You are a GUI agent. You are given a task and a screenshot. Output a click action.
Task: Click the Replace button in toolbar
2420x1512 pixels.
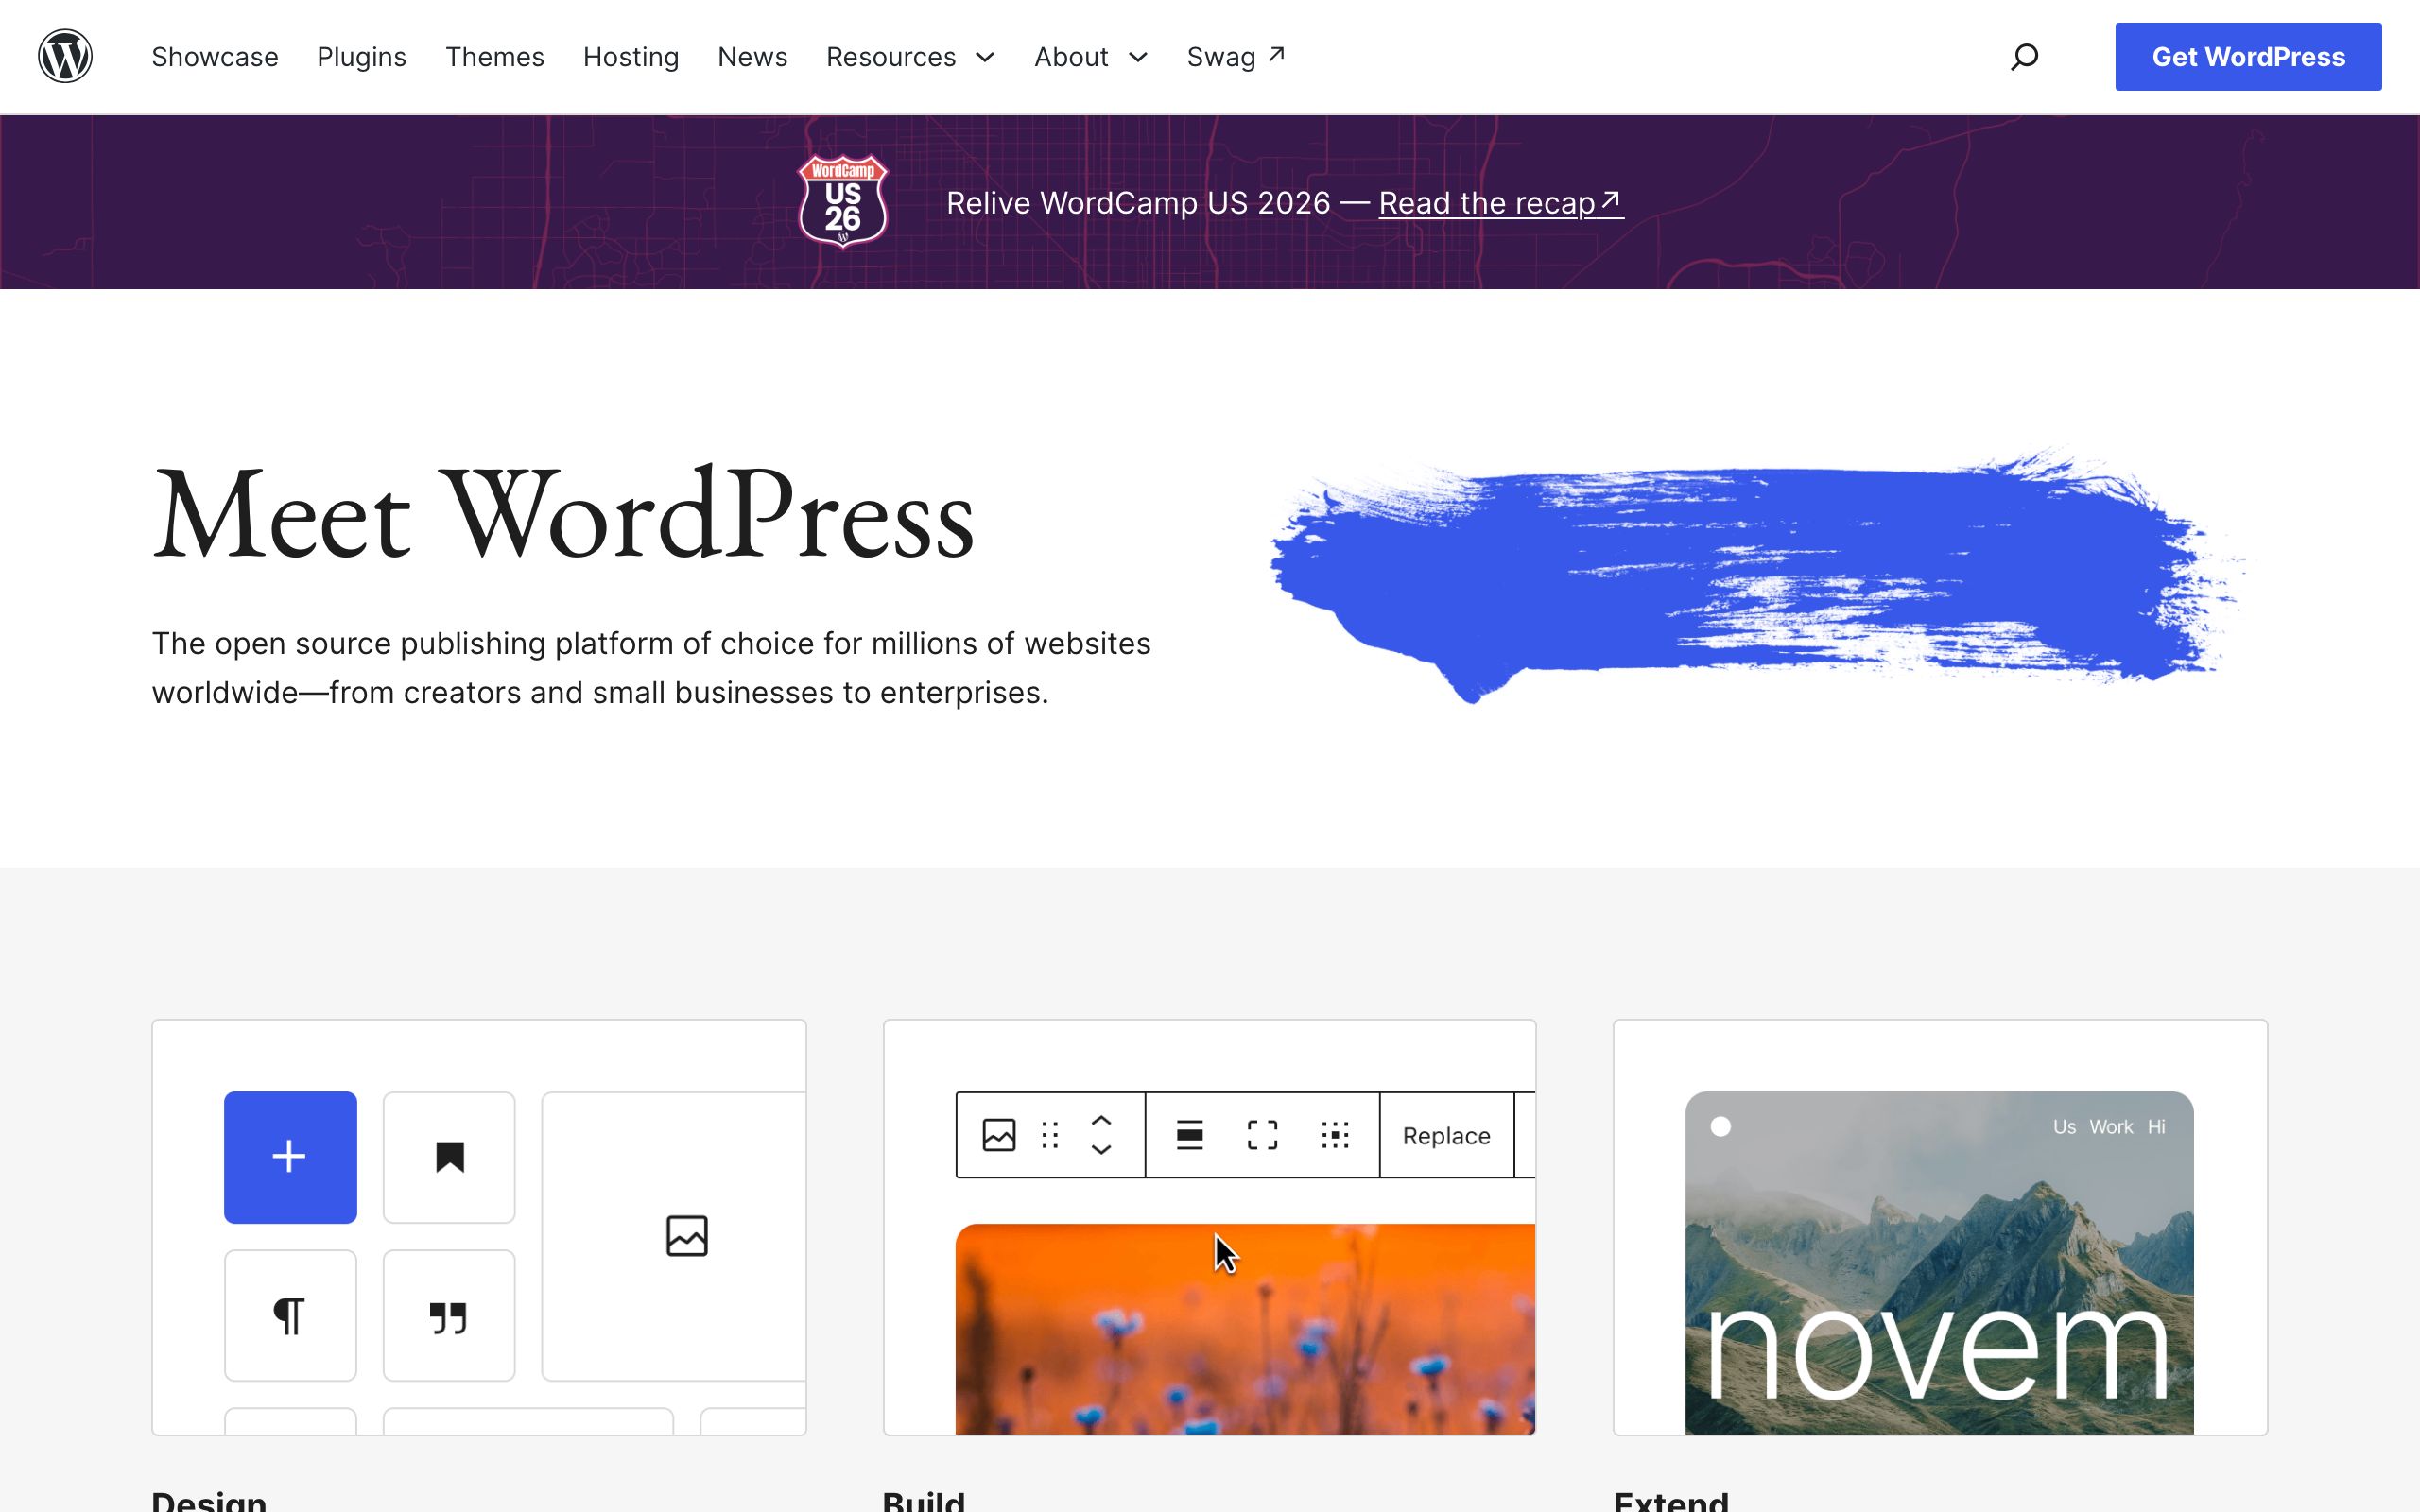tap(1446, 1135)
